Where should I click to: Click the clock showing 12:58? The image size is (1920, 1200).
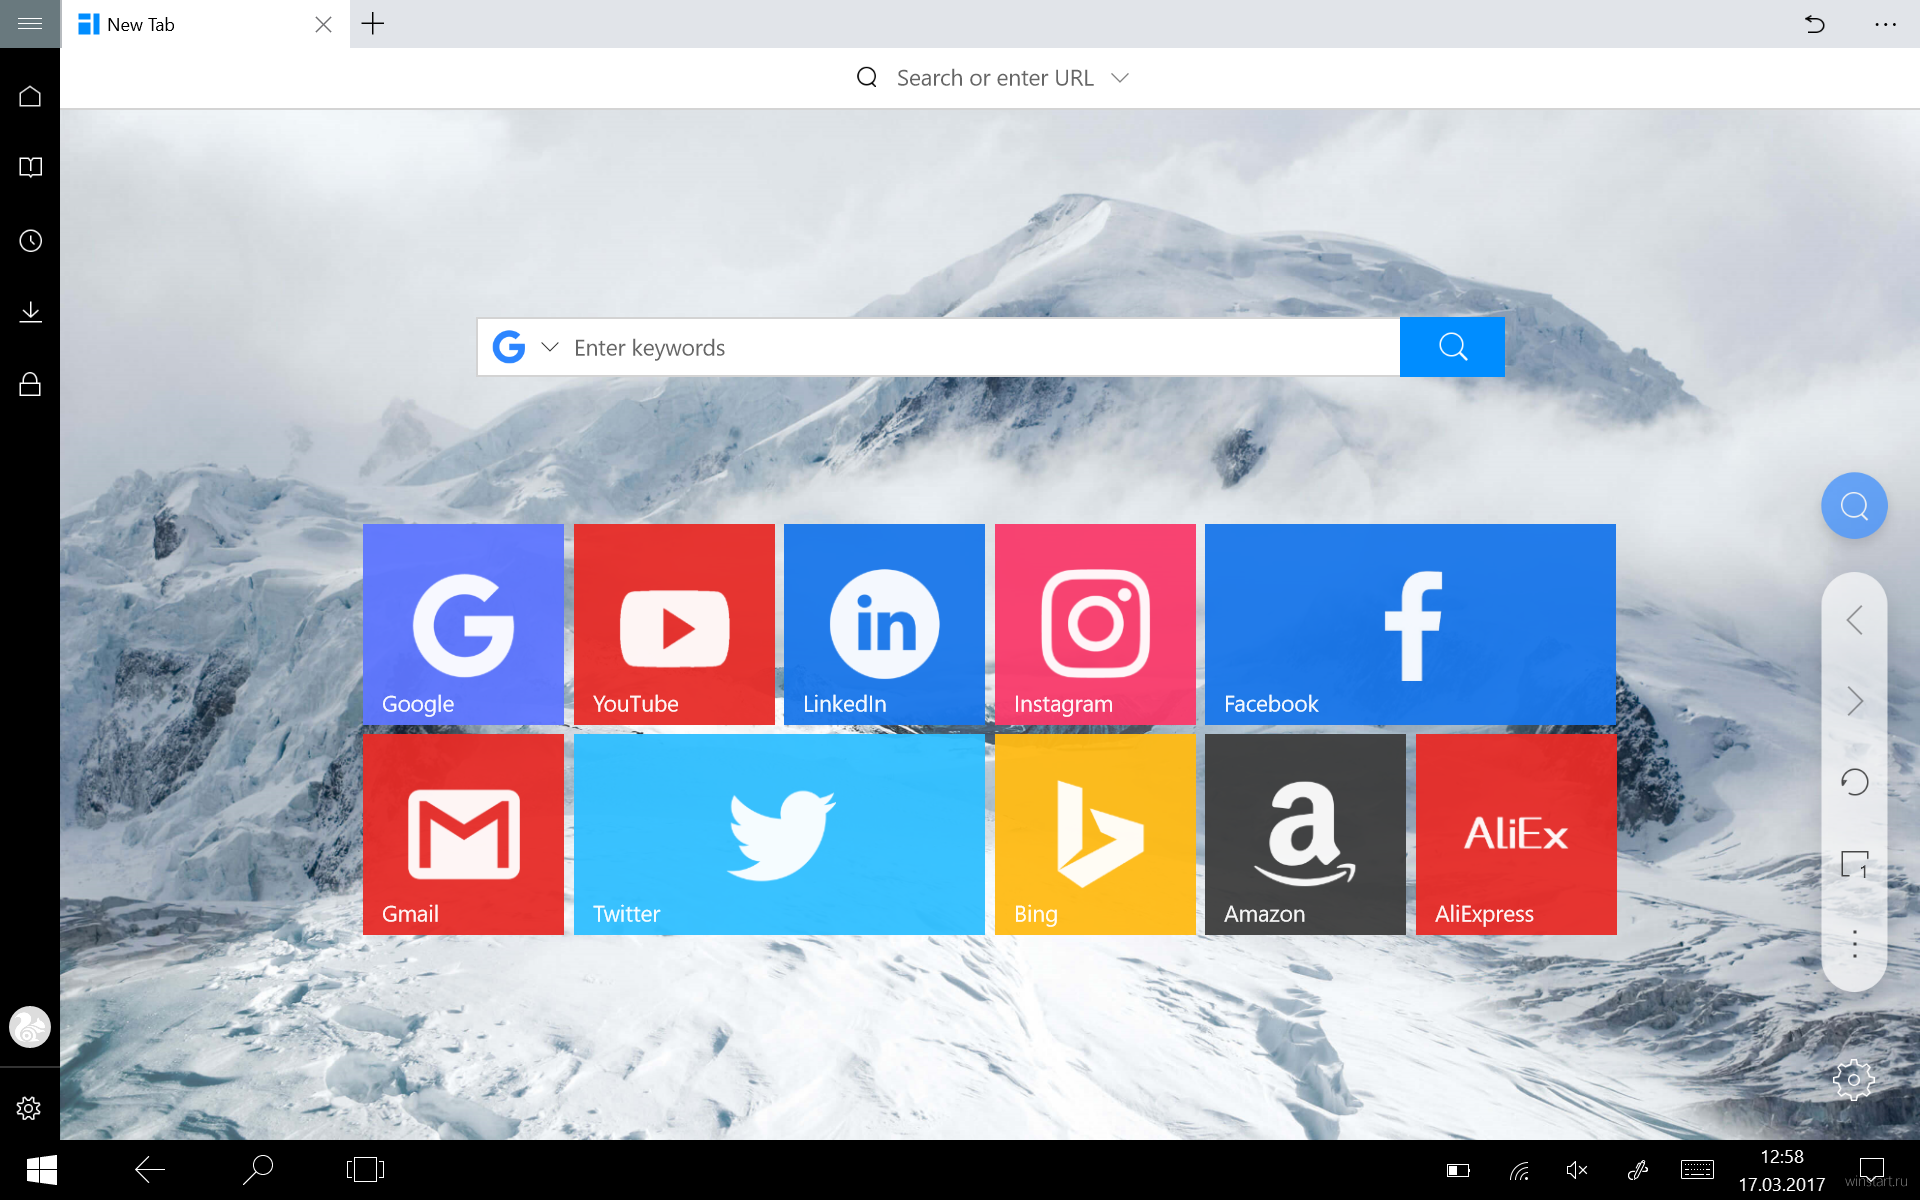(1781, 1157)
